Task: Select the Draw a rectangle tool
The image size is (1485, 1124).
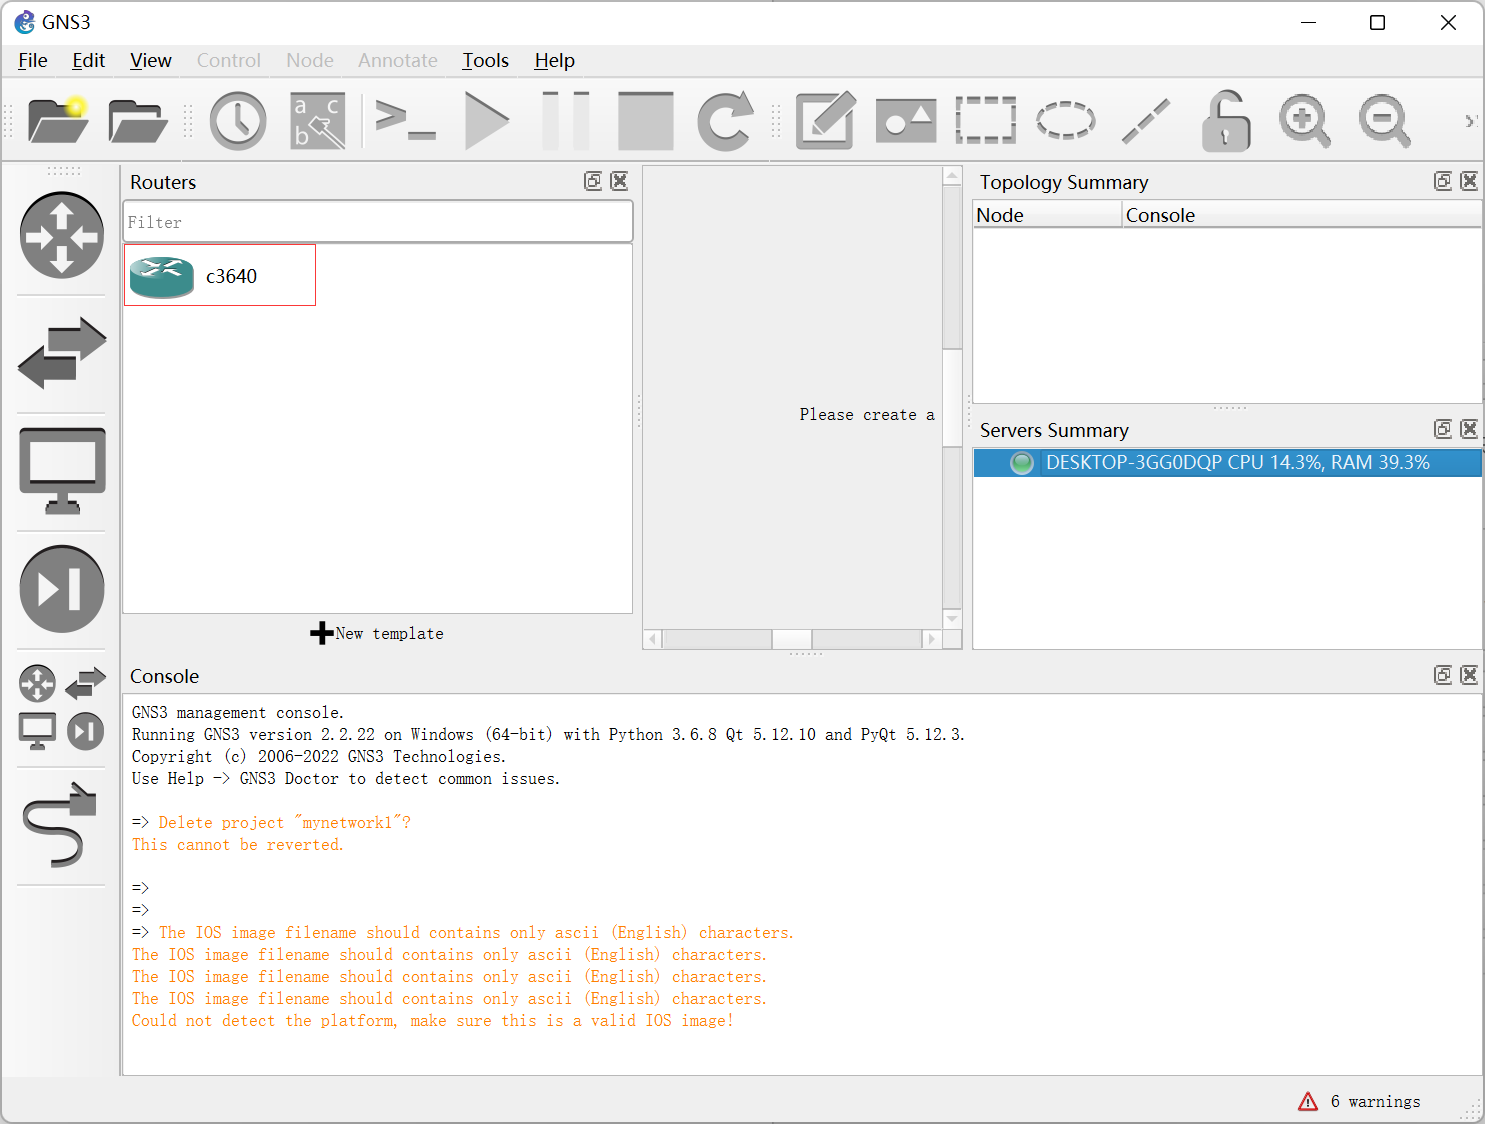Action: 986,121
